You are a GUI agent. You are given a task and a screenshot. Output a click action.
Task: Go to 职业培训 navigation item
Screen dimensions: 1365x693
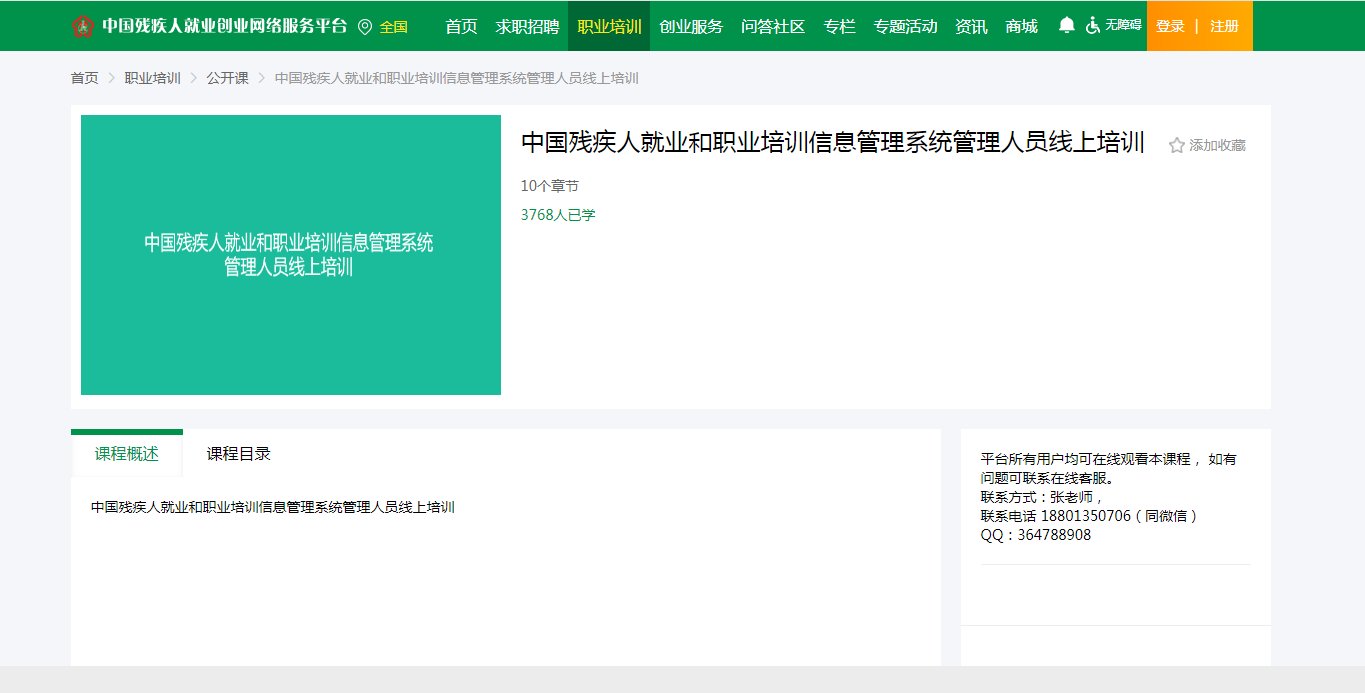coord(609,27)
